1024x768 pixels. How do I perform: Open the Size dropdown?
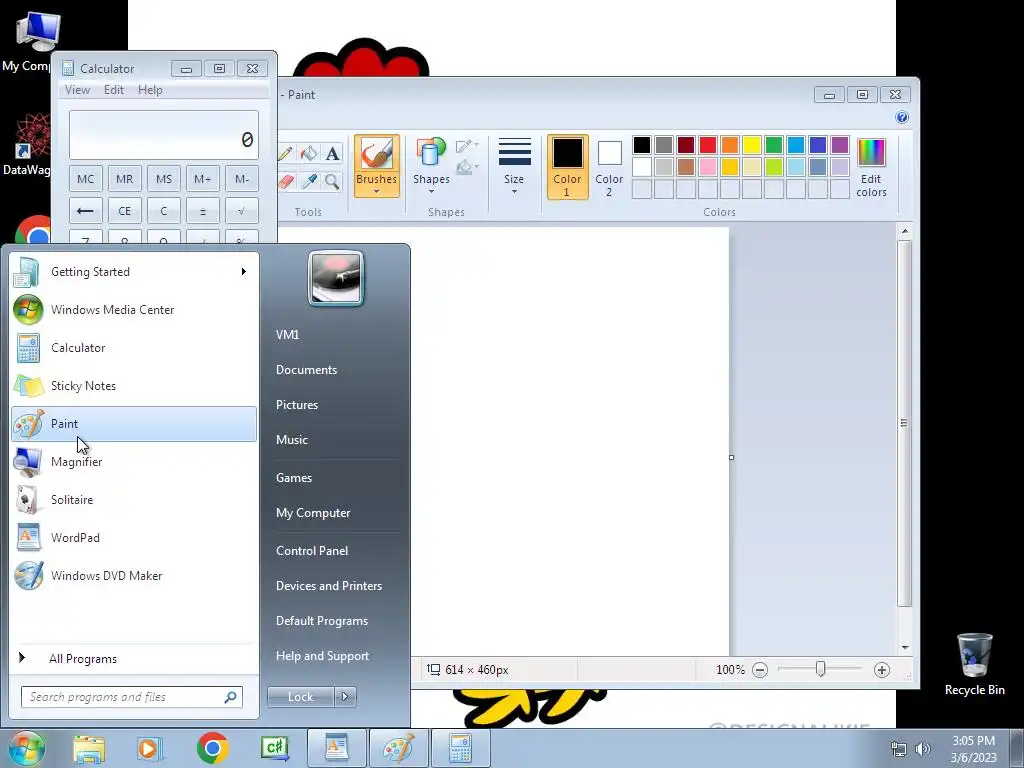coord(514,166)
